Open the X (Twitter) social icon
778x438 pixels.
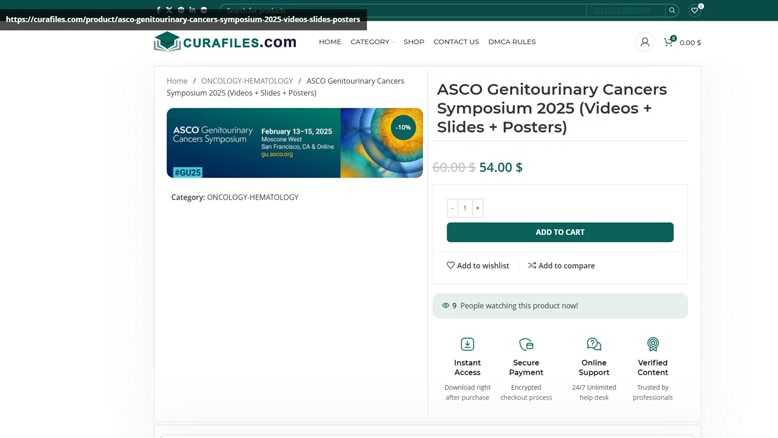pos(169,9)
